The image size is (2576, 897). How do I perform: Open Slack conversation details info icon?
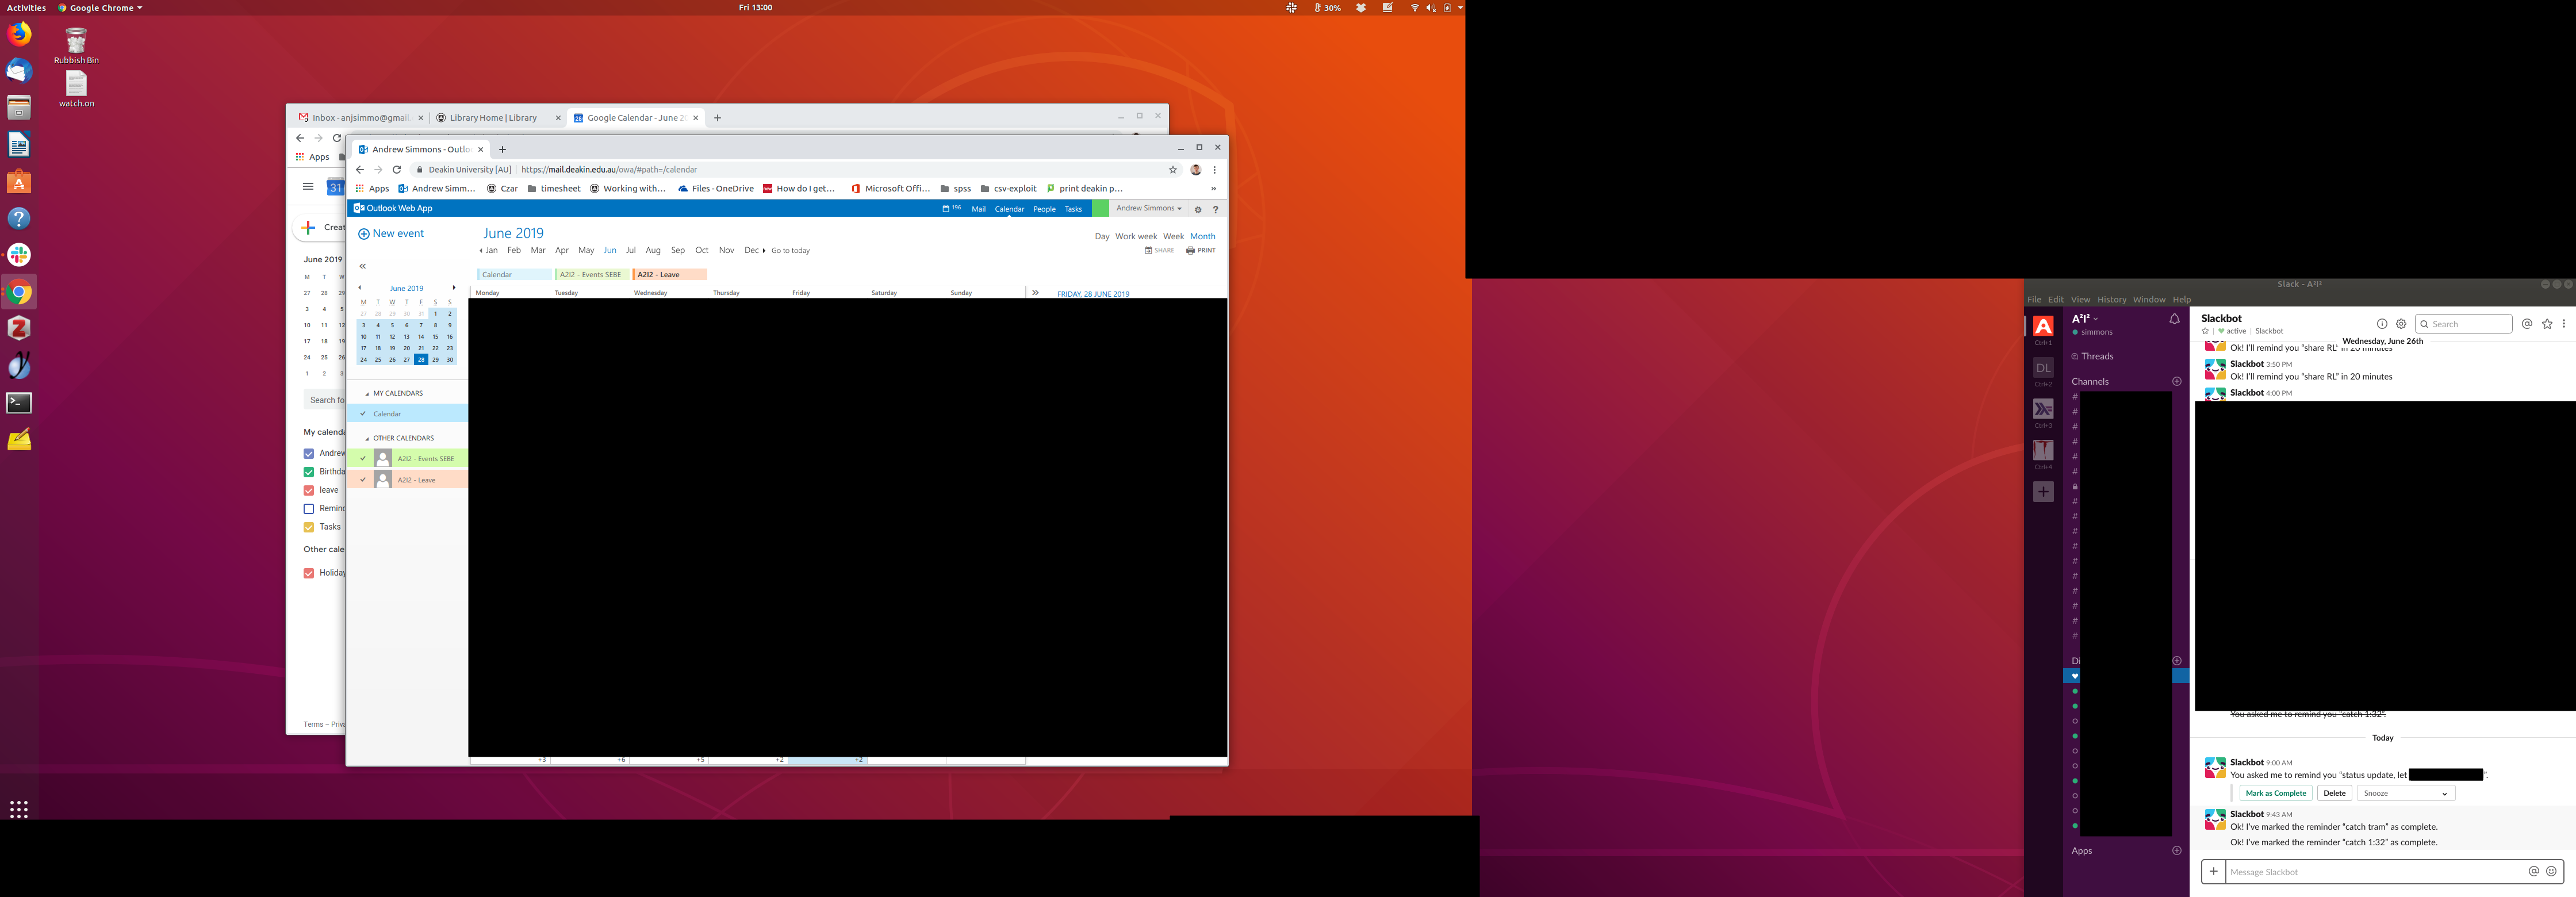pyautogui.click(x=2381, y=324)
